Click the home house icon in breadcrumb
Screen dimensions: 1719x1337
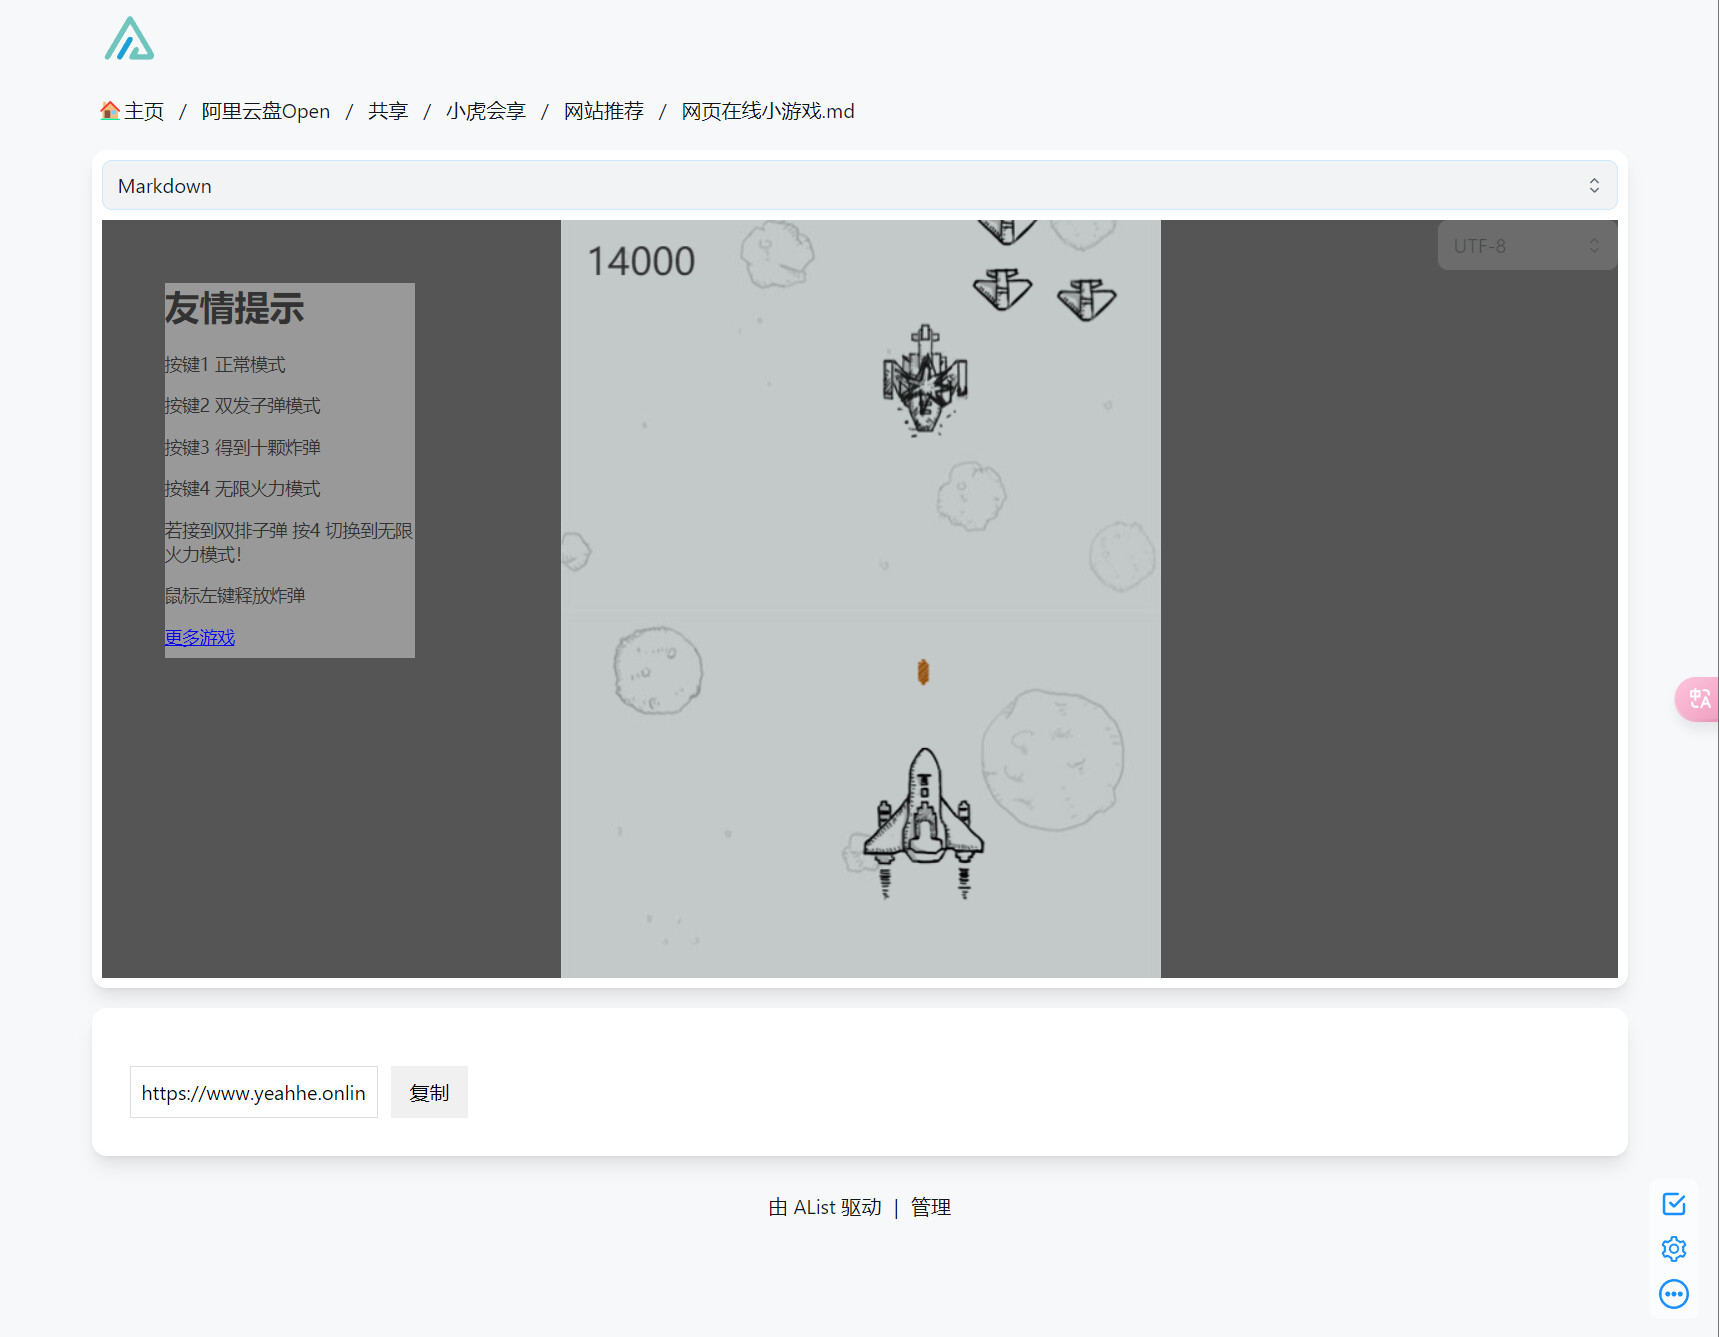click(110, 110)
